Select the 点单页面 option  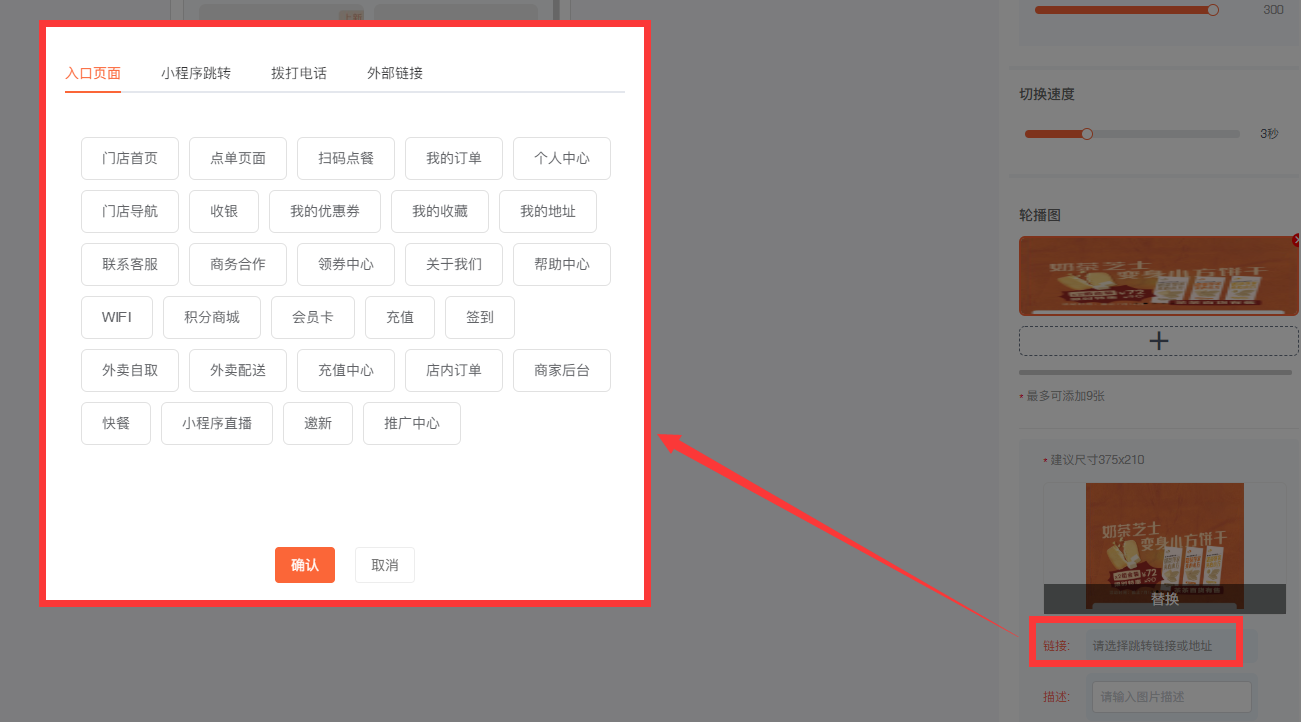[238, 158]
